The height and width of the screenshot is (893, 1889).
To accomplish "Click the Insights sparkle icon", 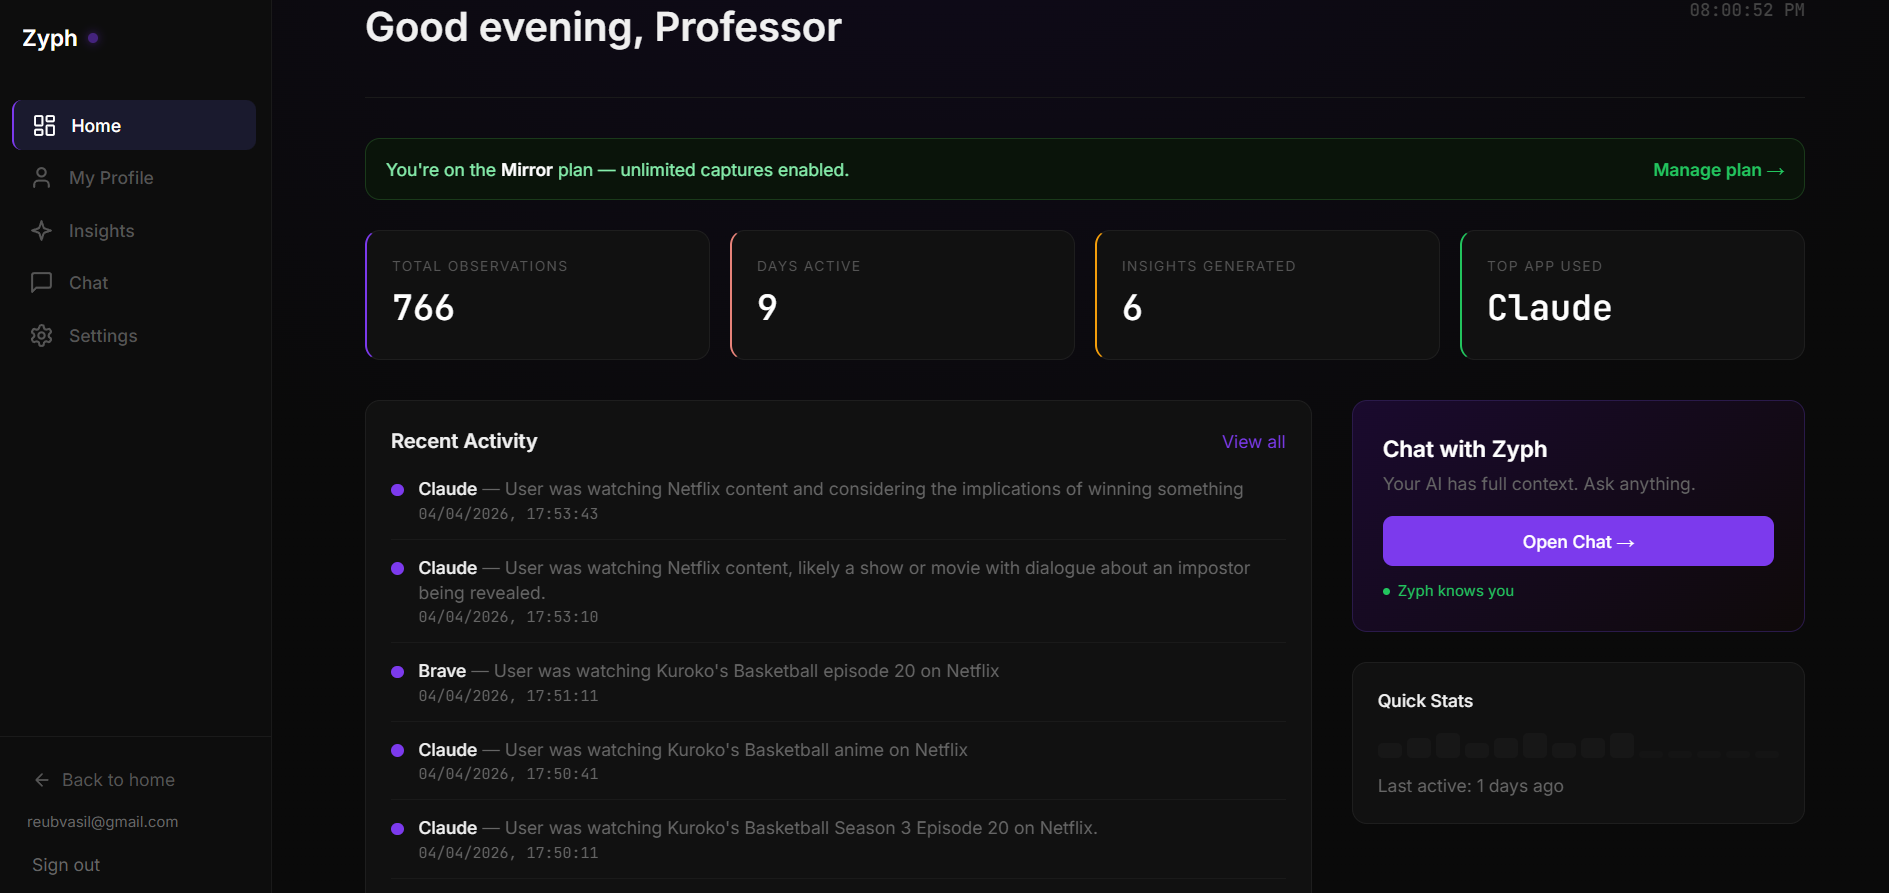I will click(x=41, y=231).
